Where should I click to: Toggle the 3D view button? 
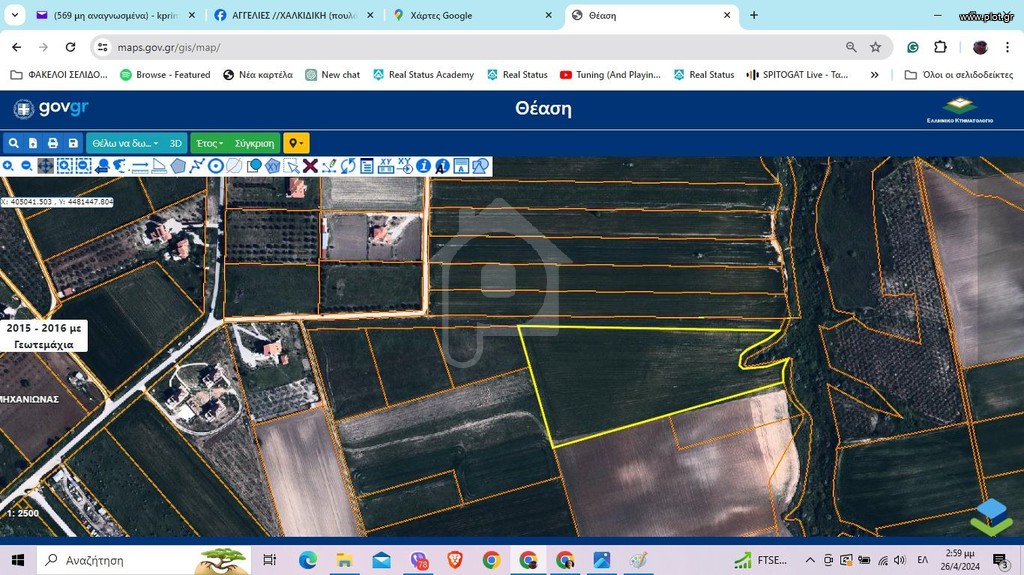point(176,143)
